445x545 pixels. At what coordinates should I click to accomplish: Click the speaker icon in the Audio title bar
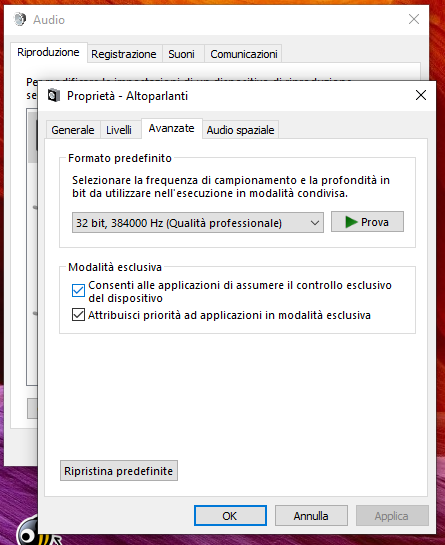click(x=20, y=19)
